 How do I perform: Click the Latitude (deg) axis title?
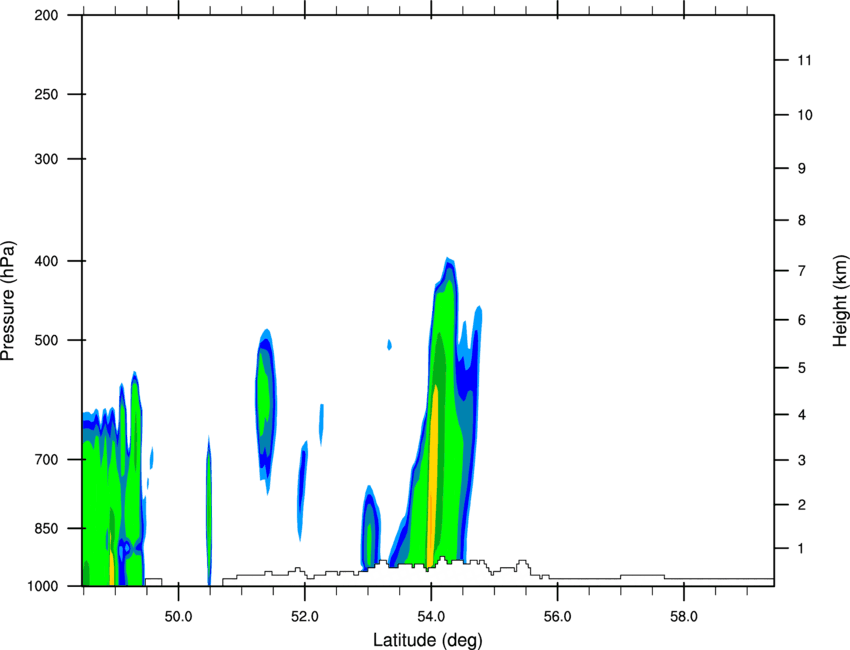point(428,640)
